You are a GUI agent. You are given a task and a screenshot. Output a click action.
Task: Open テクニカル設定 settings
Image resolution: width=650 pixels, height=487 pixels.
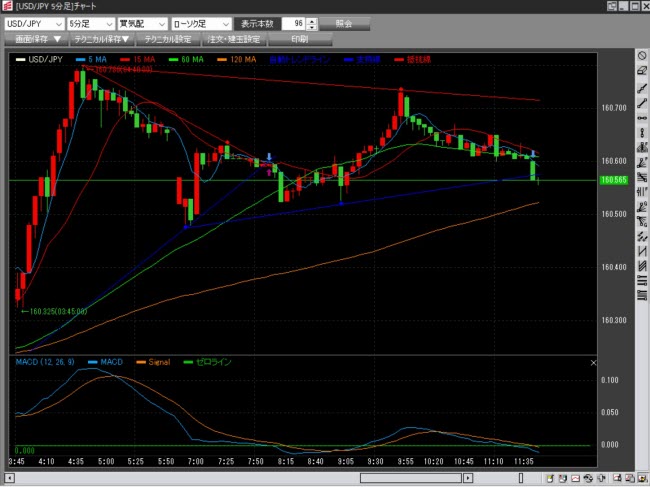[x=168, y=39]
